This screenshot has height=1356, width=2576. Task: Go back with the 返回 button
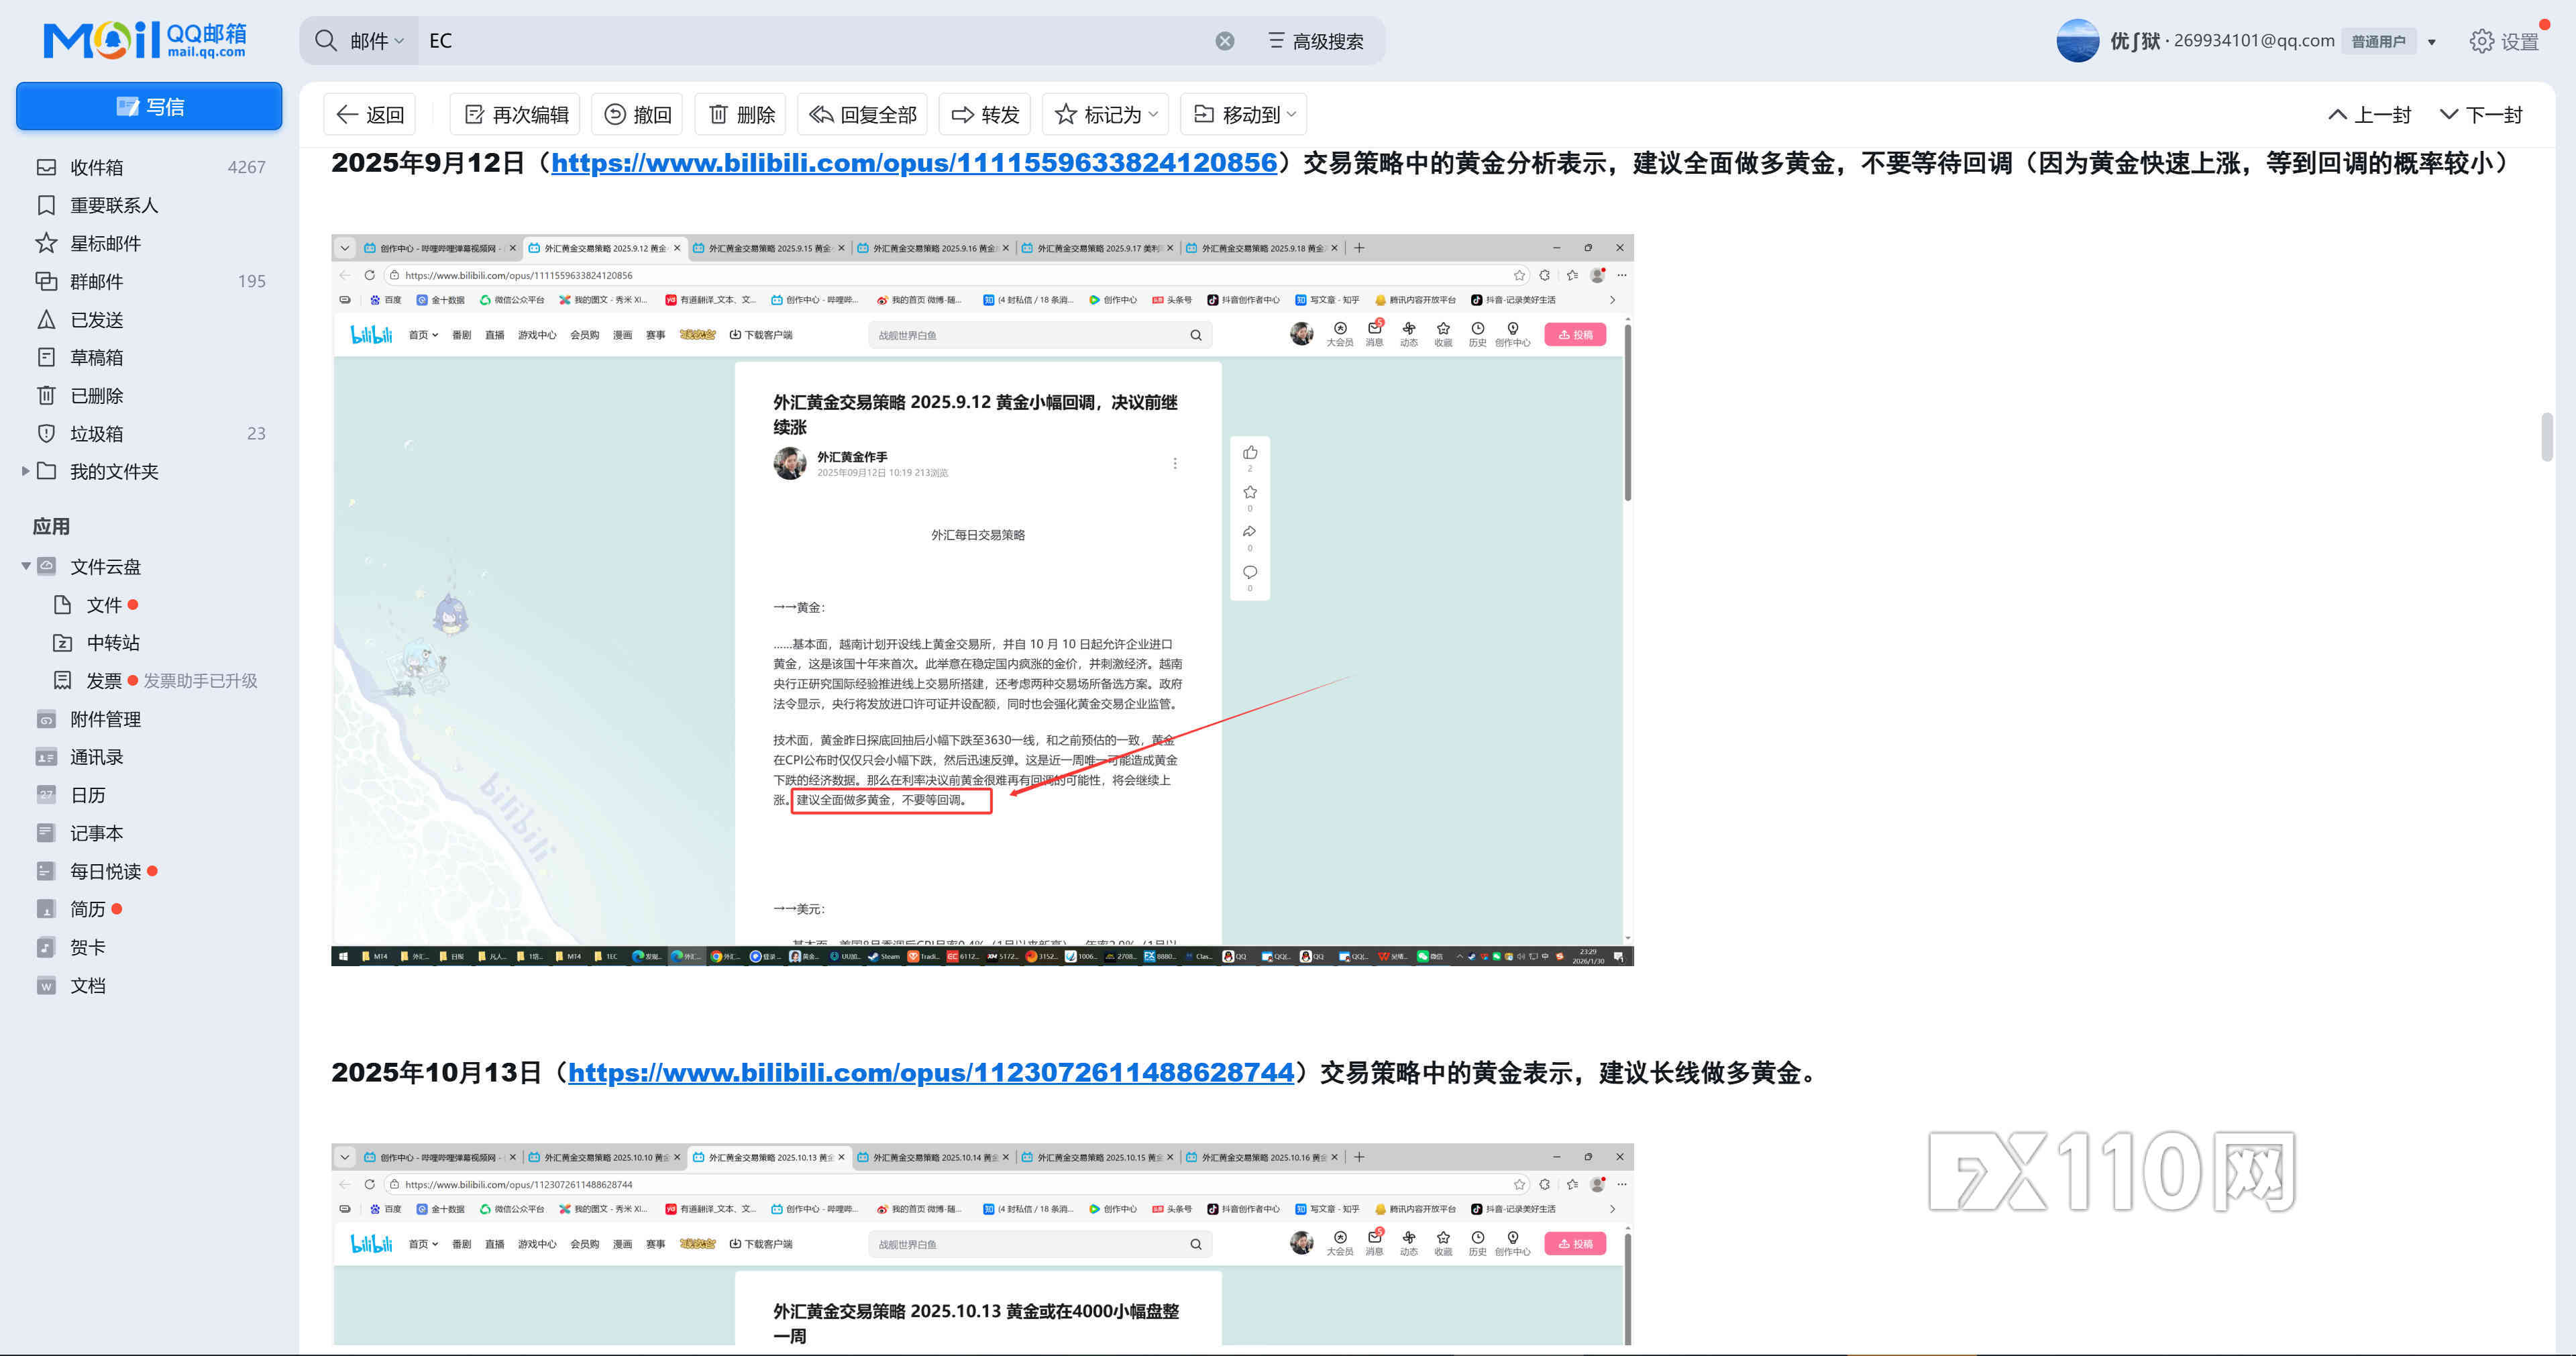(x=370, y=114)
